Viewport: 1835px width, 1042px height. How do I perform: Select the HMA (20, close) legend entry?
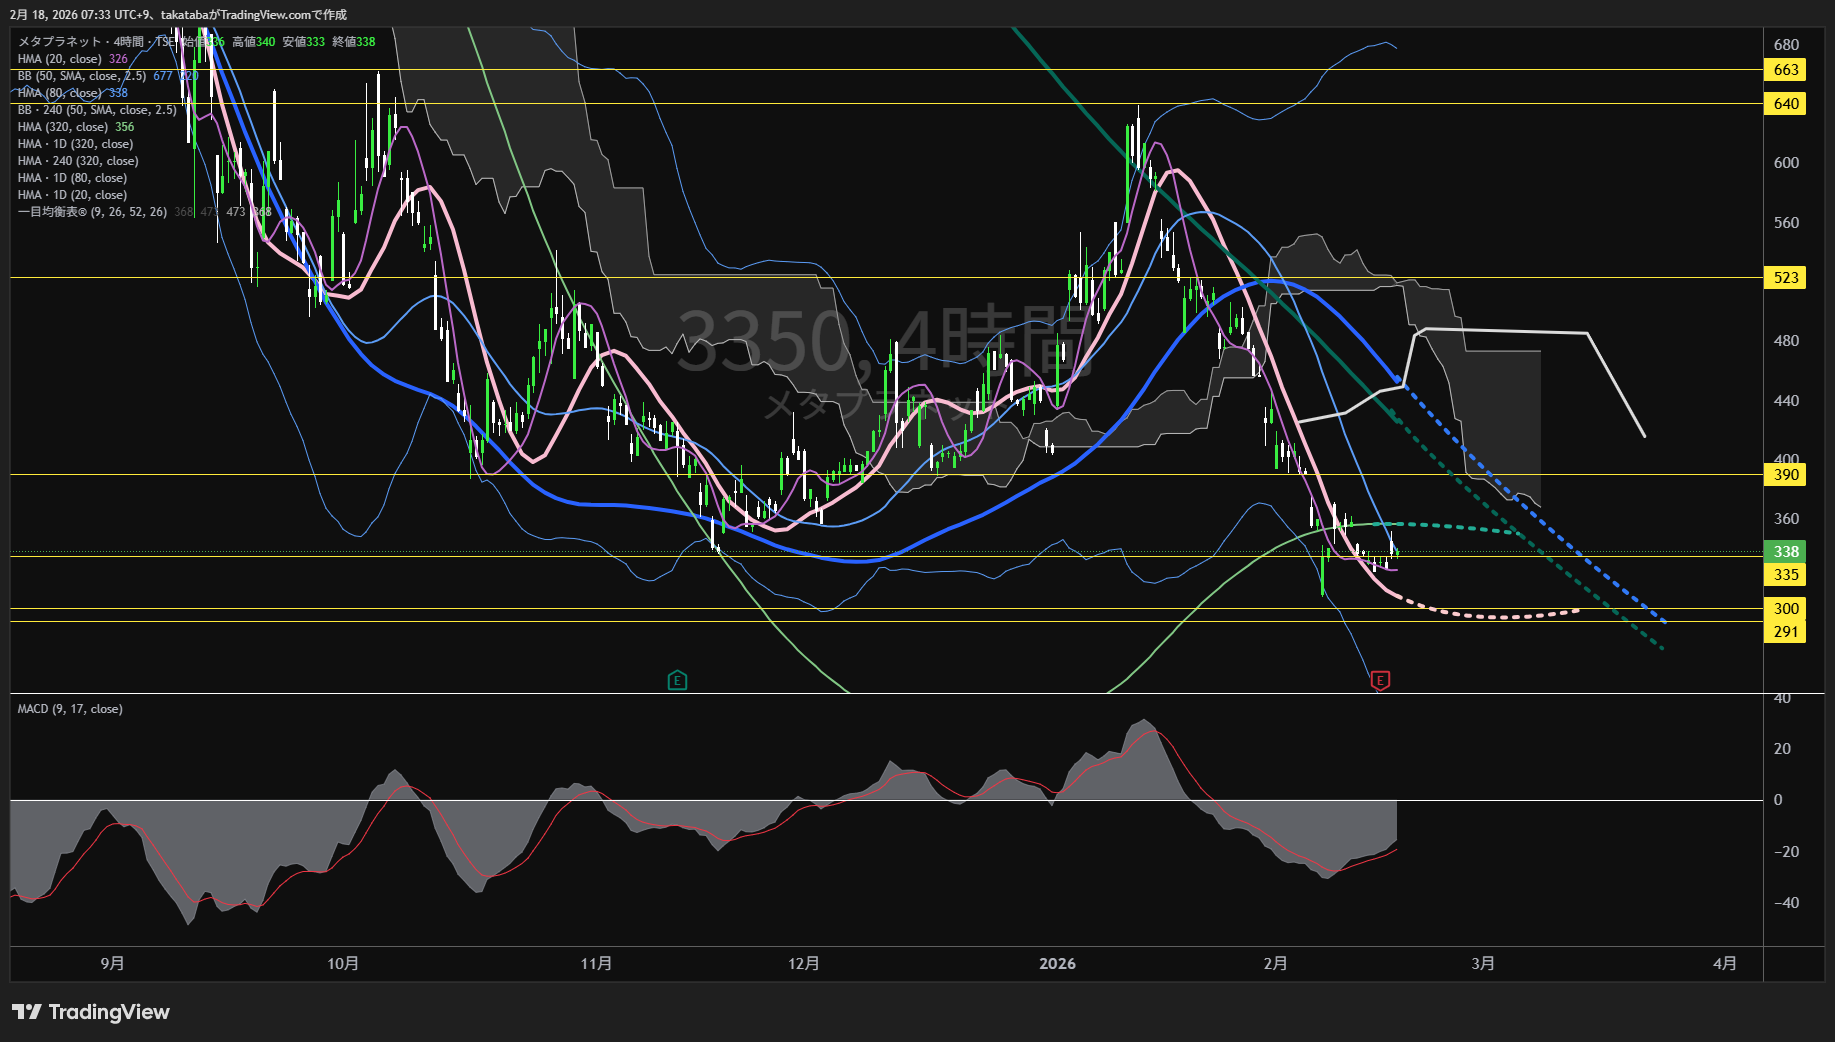59,59
